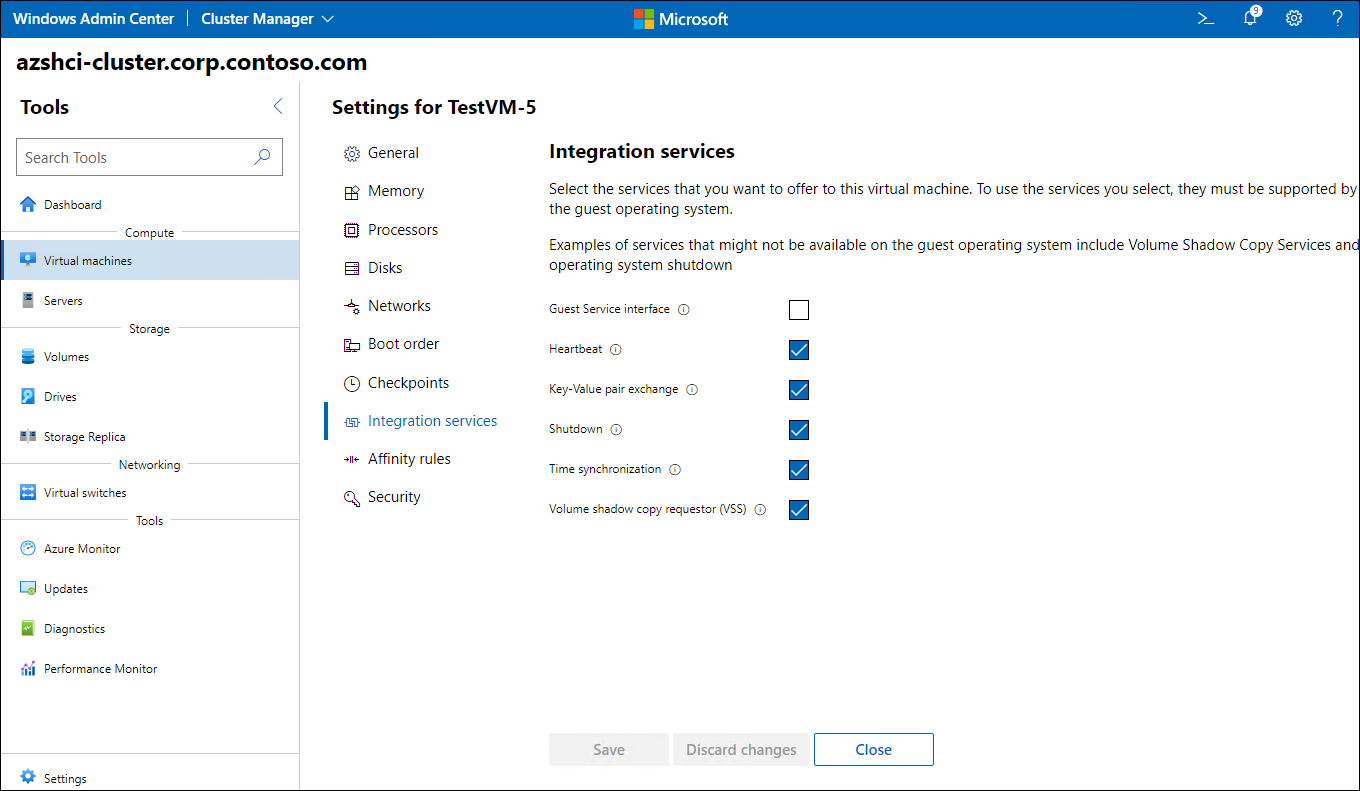Uncheck Key-Value pair exchange checkbox
This screenshot has width=1360, height=791.
[798, 390]
